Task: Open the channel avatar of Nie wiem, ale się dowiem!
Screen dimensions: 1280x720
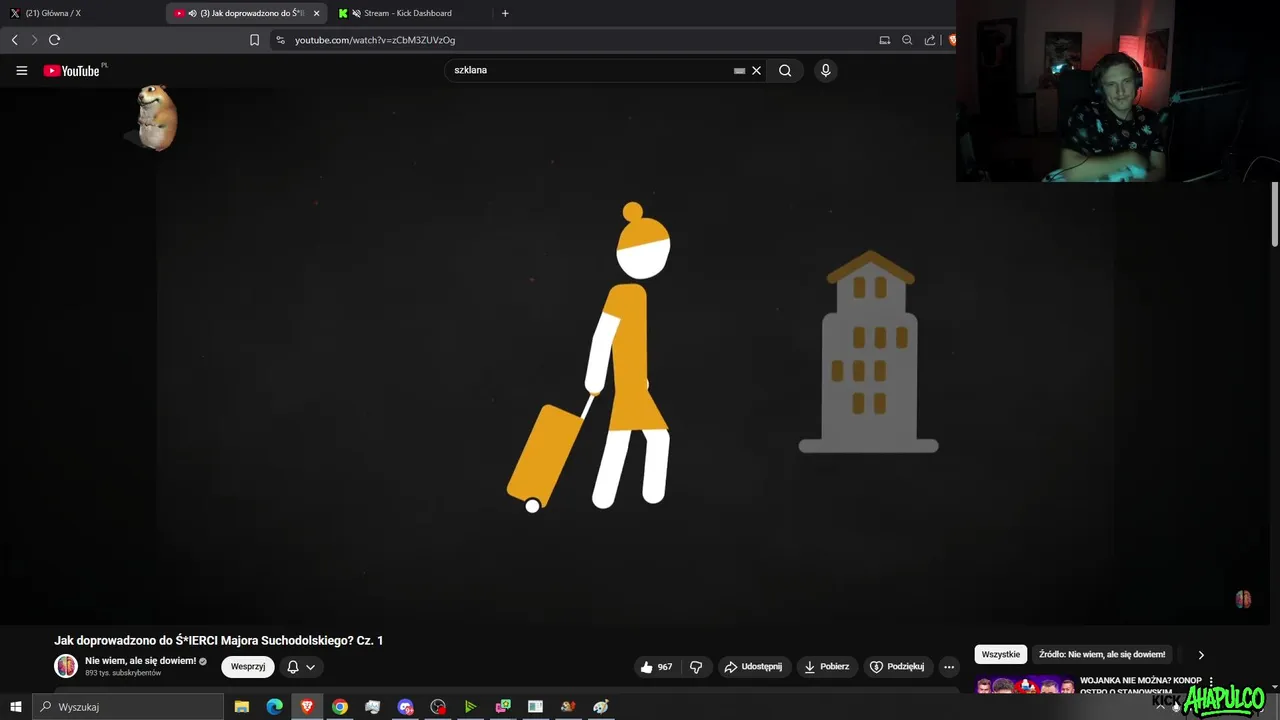Action: click(66, 666)
